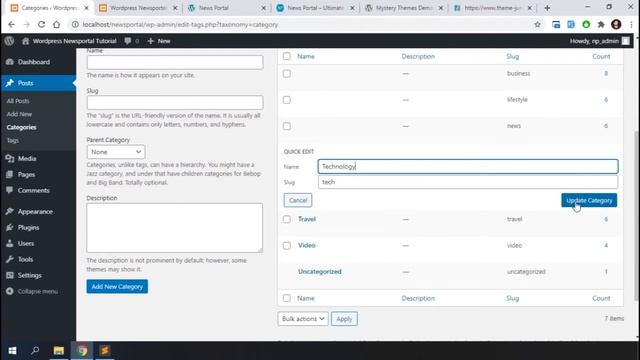This screenshot has height=360, width=640.
Task: Click the browser address bar URL
Action: click(x=180, y=24)
